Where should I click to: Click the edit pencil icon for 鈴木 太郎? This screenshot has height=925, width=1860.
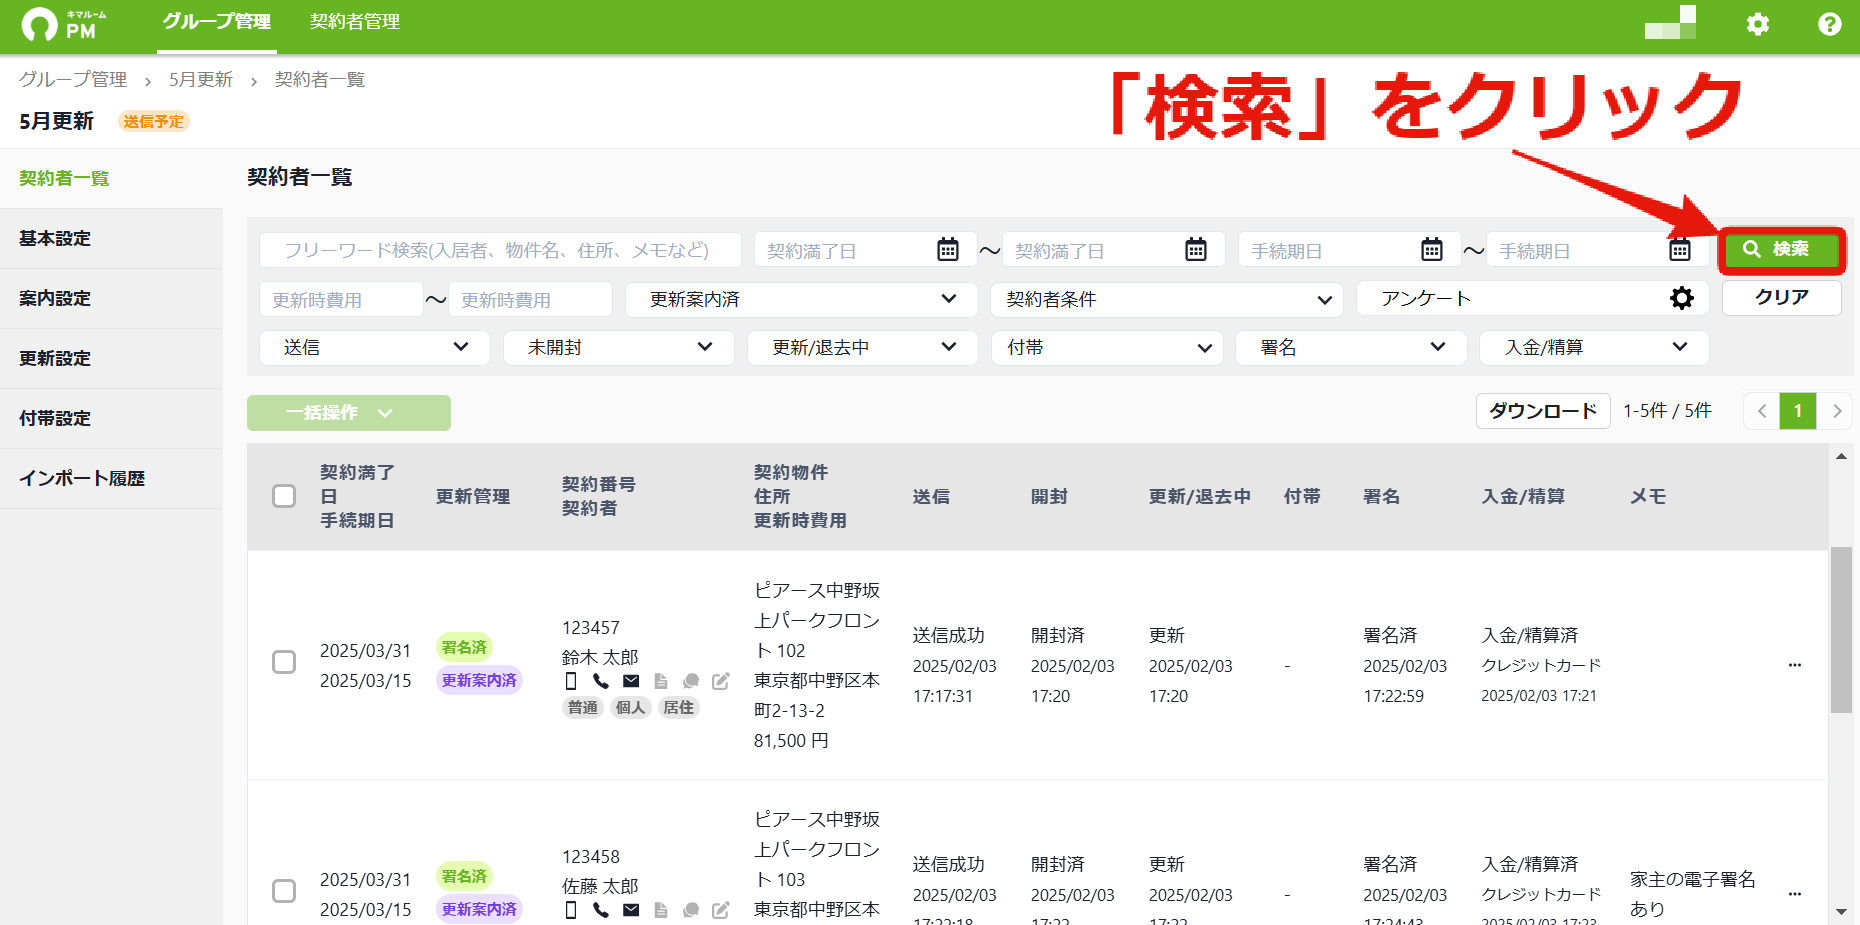pos(721,681)
